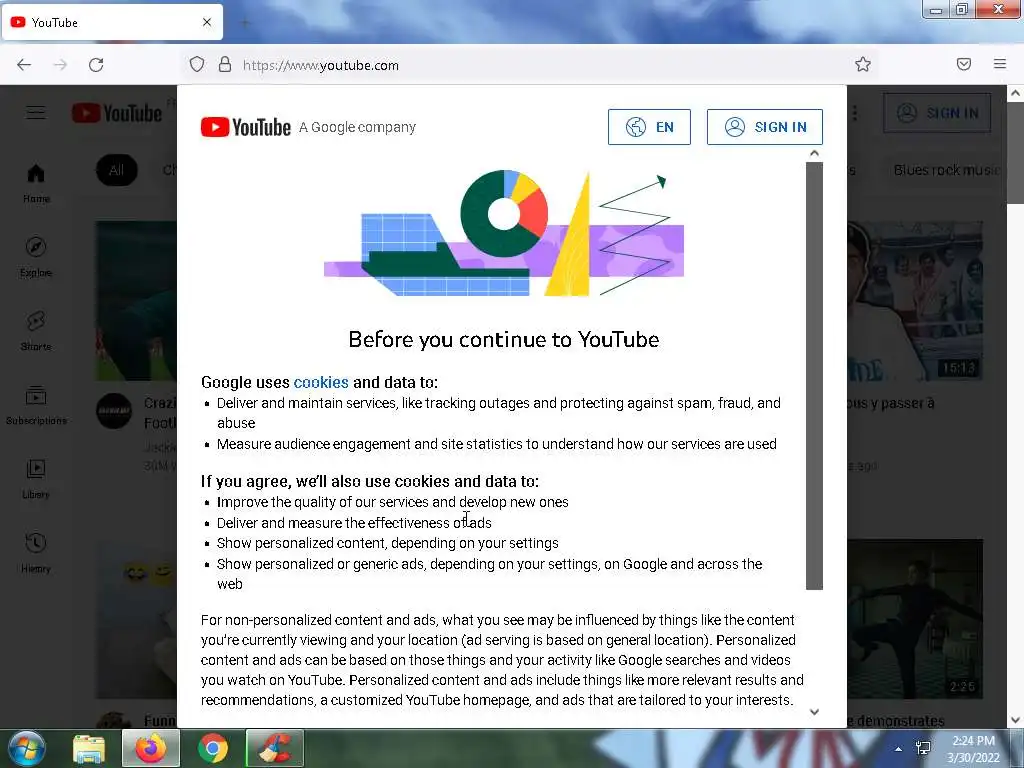Screen dimensions: 1024x768
Task: Open a new tab with plus button
Action: tap(246, 23)
